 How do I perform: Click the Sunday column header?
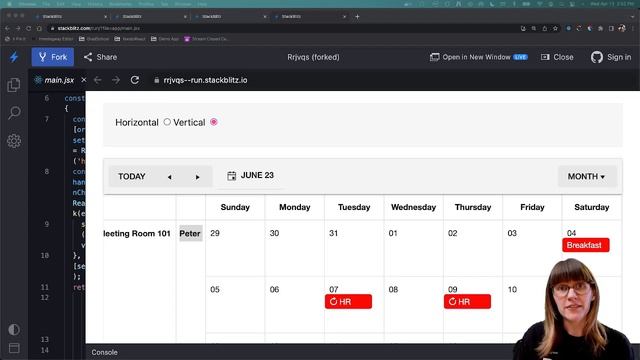point(235,207)
